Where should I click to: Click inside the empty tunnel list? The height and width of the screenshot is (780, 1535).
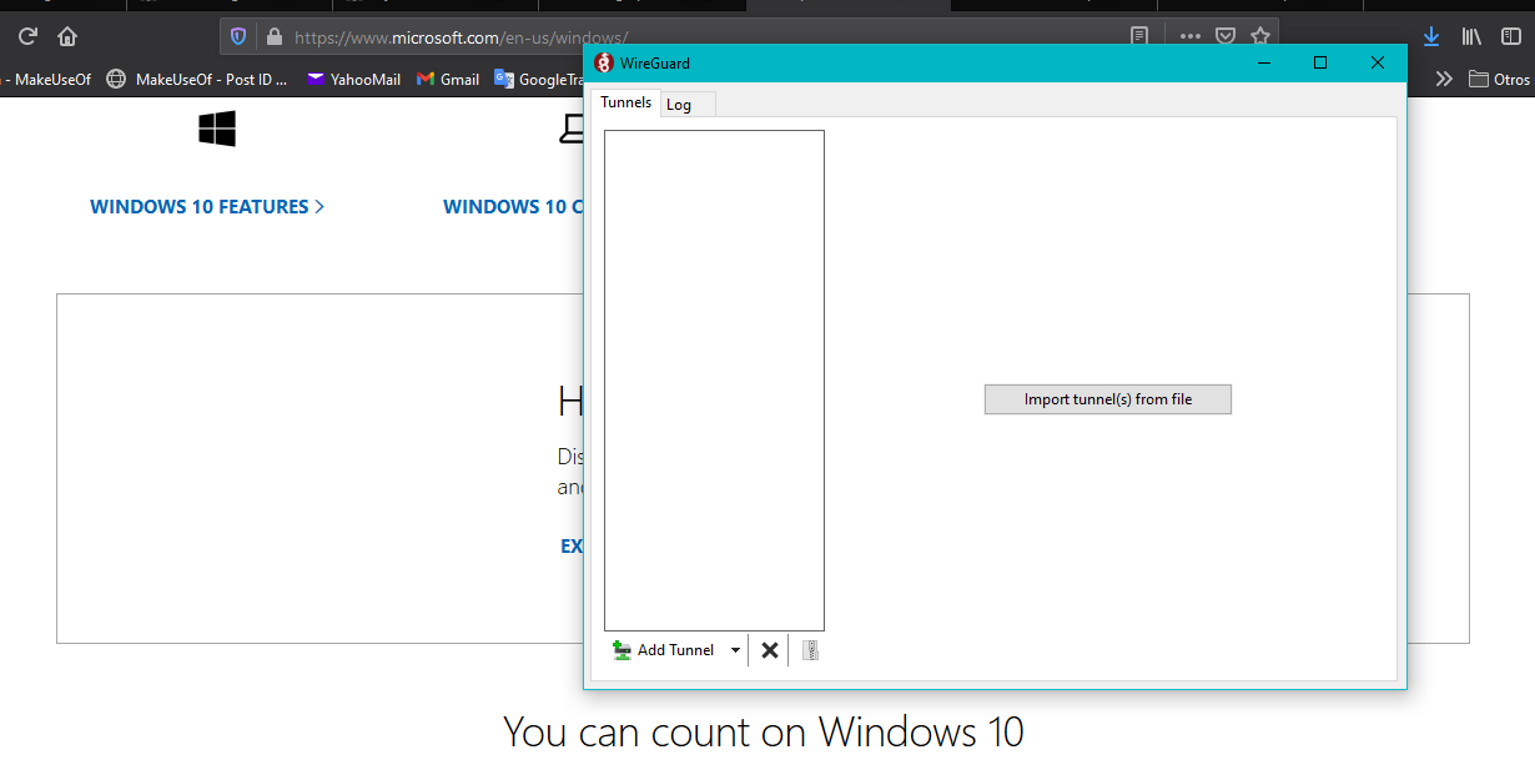[713, 380]
